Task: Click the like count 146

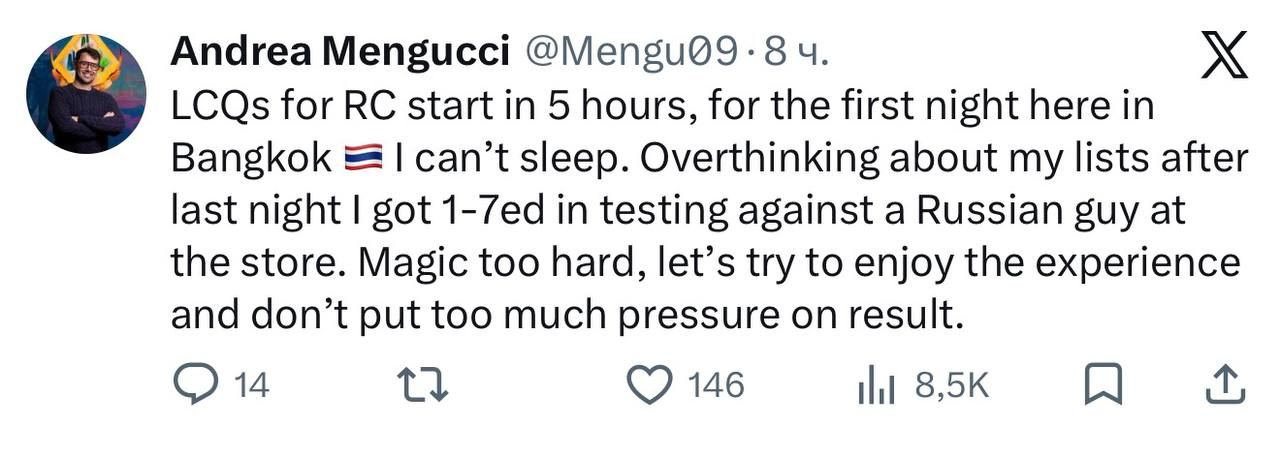Action: [717, 385]
